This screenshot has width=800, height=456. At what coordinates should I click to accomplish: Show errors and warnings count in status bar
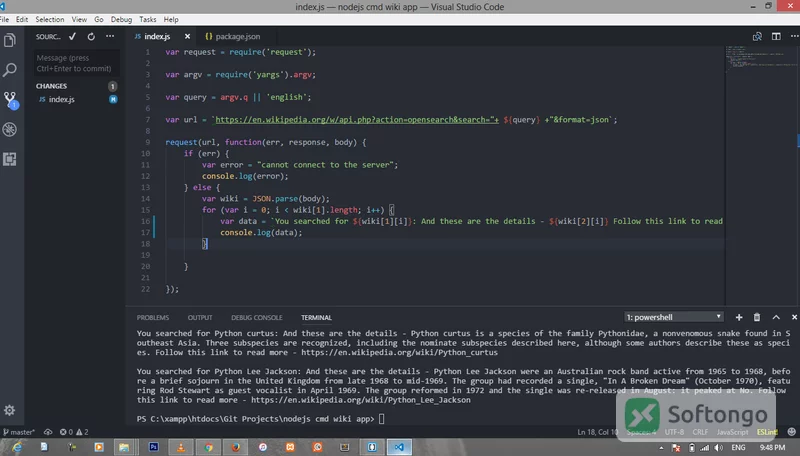point(74,432)
